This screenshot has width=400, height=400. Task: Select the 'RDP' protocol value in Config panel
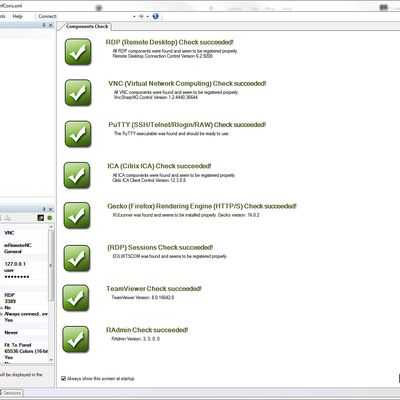pos(9,295)
